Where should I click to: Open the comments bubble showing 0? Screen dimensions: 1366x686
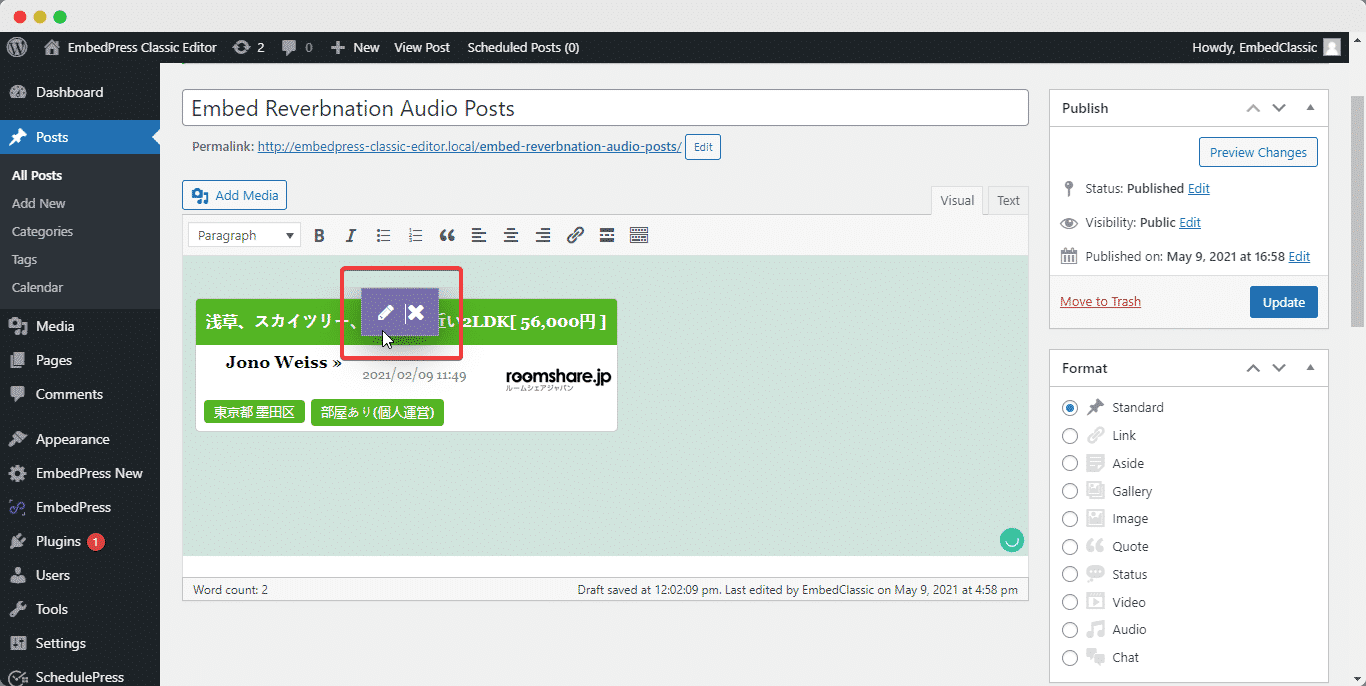coord(297,47)
